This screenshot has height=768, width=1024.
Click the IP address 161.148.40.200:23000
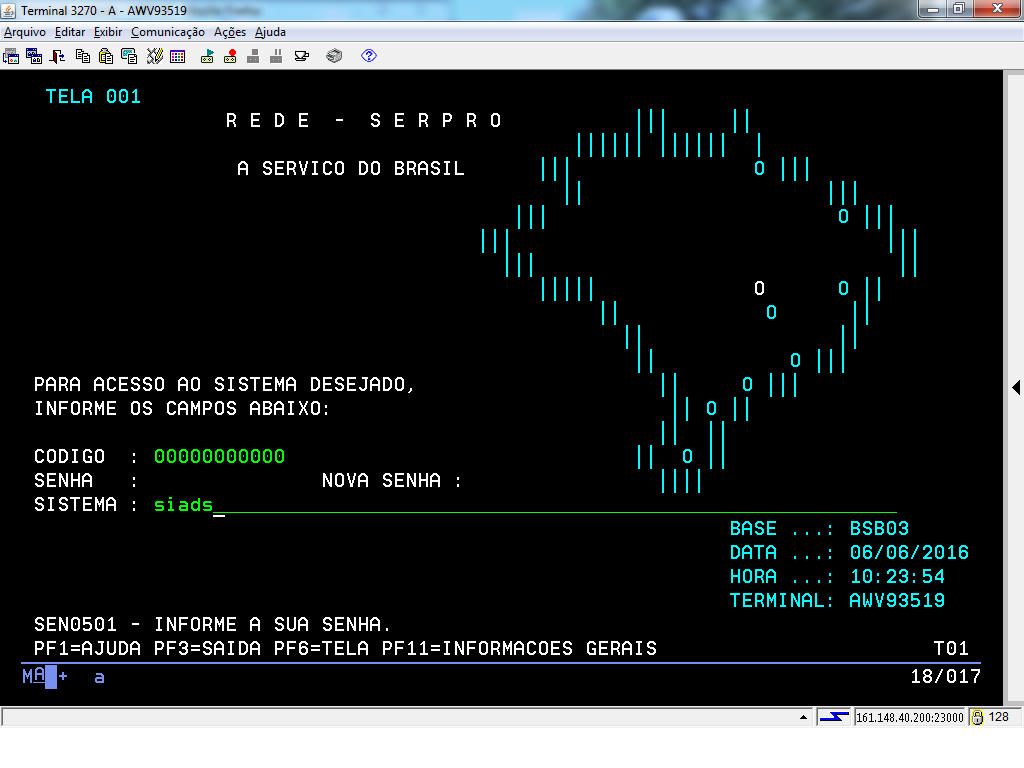tap(910, 718)
